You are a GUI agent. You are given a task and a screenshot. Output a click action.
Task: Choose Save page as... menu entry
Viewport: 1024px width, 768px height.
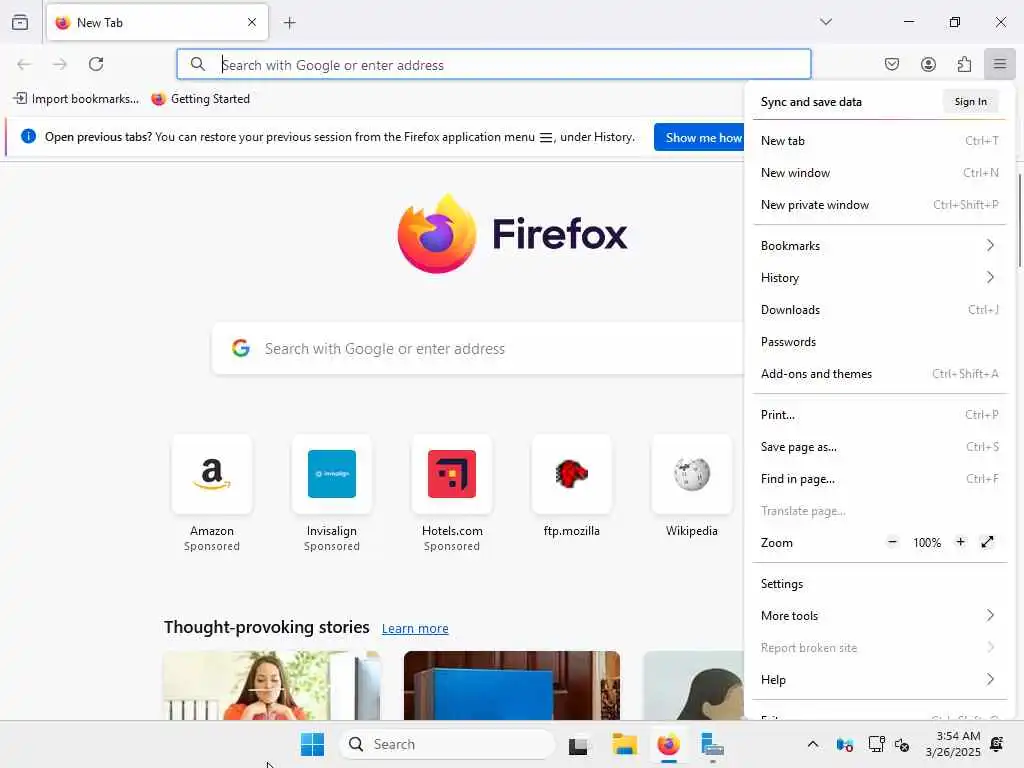click(879, 447)
